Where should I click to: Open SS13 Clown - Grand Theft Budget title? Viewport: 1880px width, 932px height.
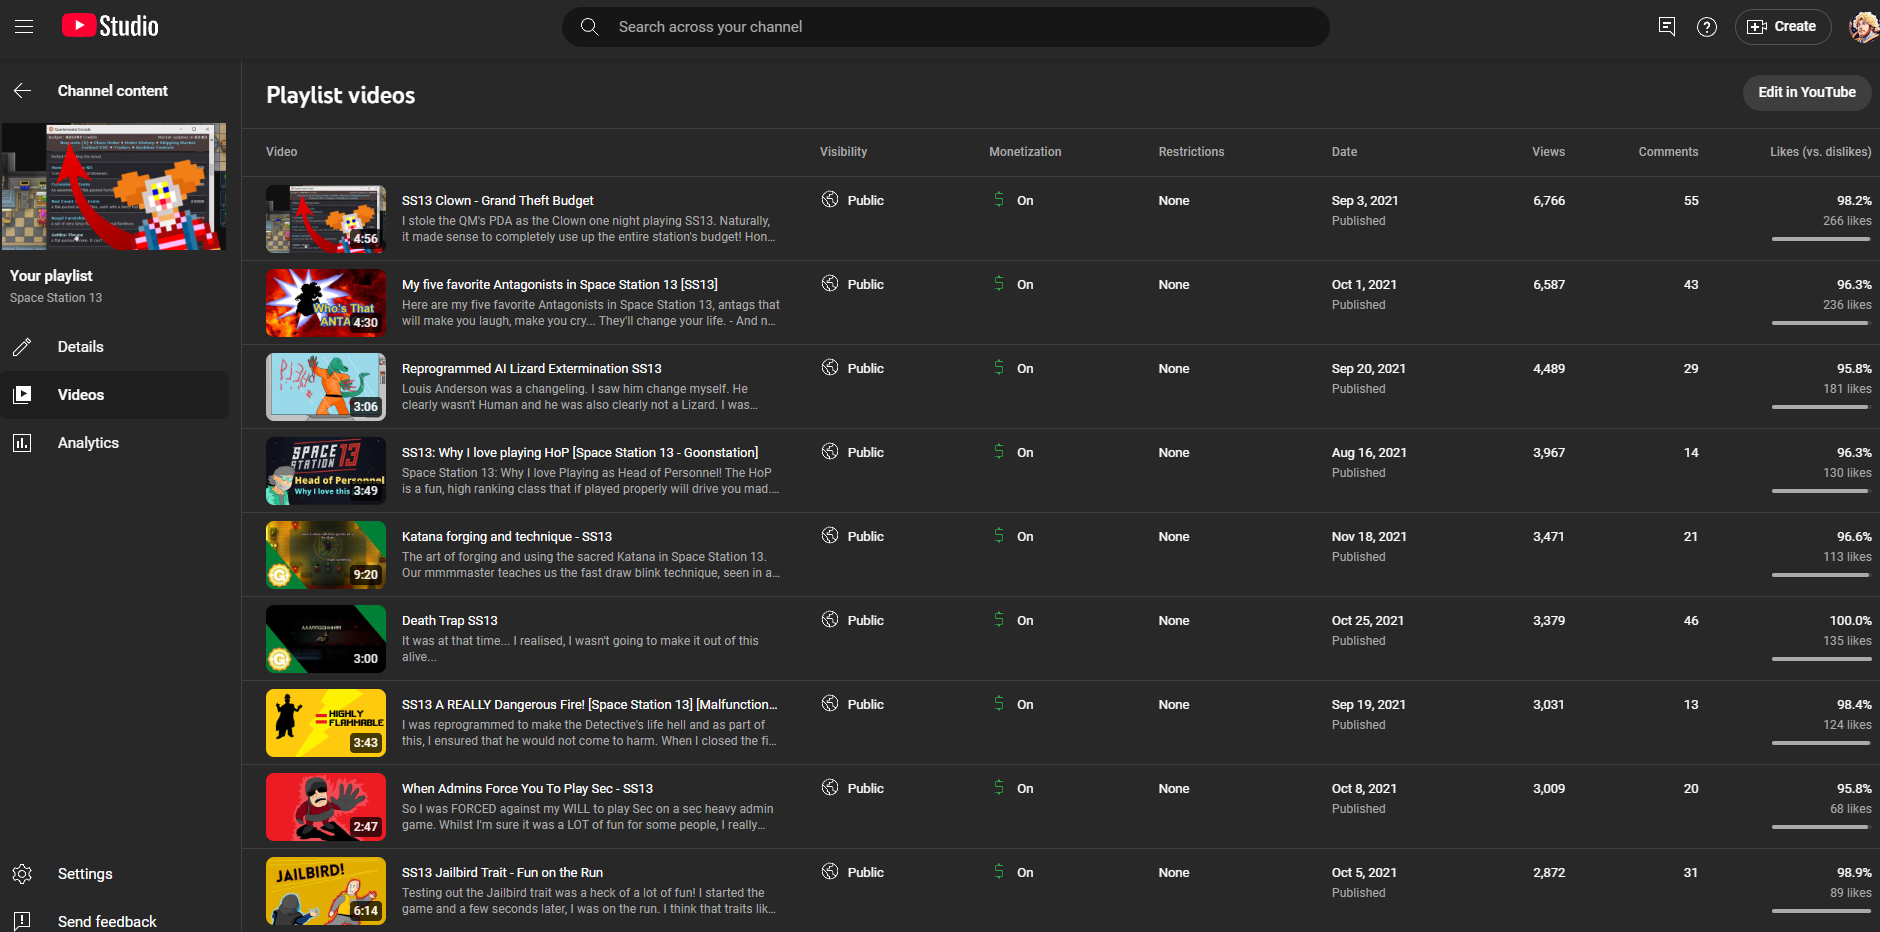click(x=498, y=201)
